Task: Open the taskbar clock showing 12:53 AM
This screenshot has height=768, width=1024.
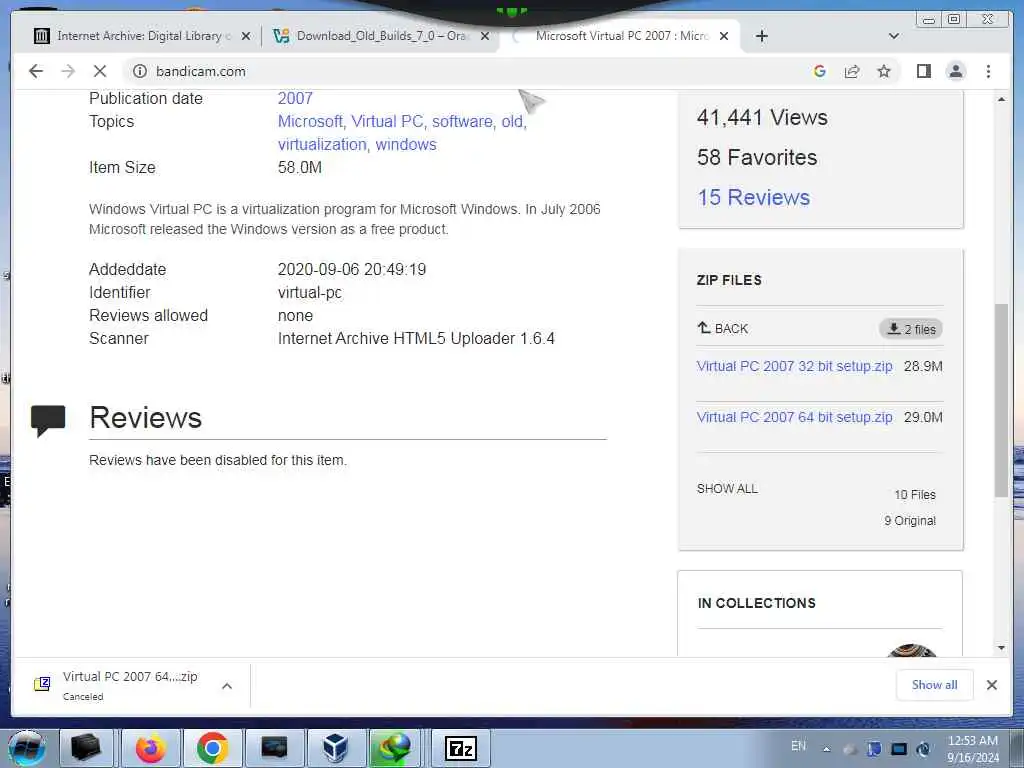Action: click(972, 749)
